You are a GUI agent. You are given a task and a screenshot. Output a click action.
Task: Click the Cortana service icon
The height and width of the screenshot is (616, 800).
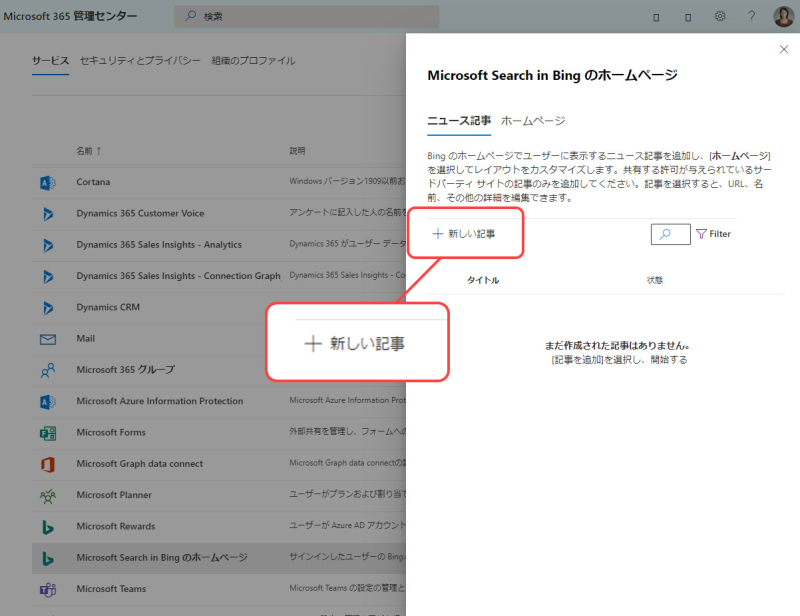click(x=48, y=183)
